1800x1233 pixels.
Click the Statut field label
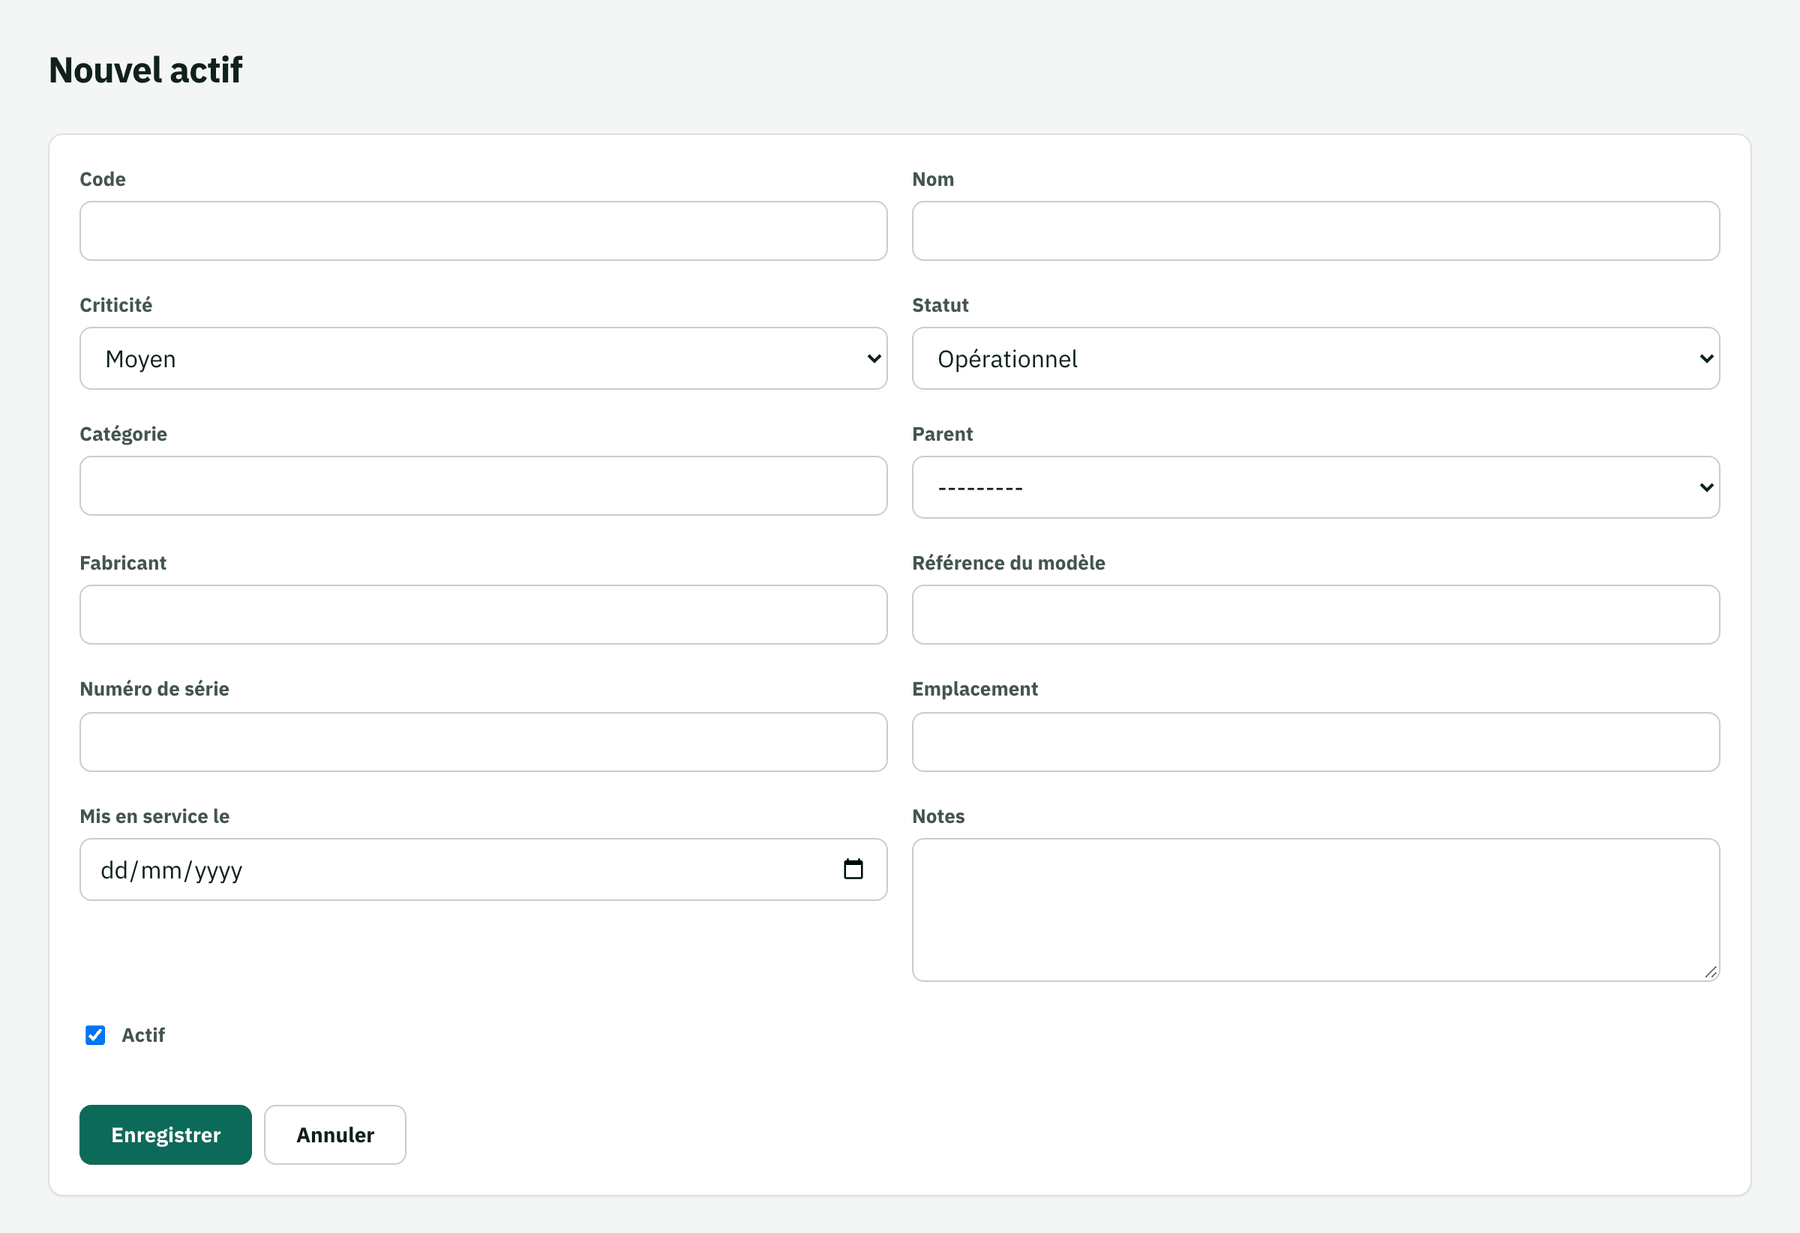click(x=940, y=305)
